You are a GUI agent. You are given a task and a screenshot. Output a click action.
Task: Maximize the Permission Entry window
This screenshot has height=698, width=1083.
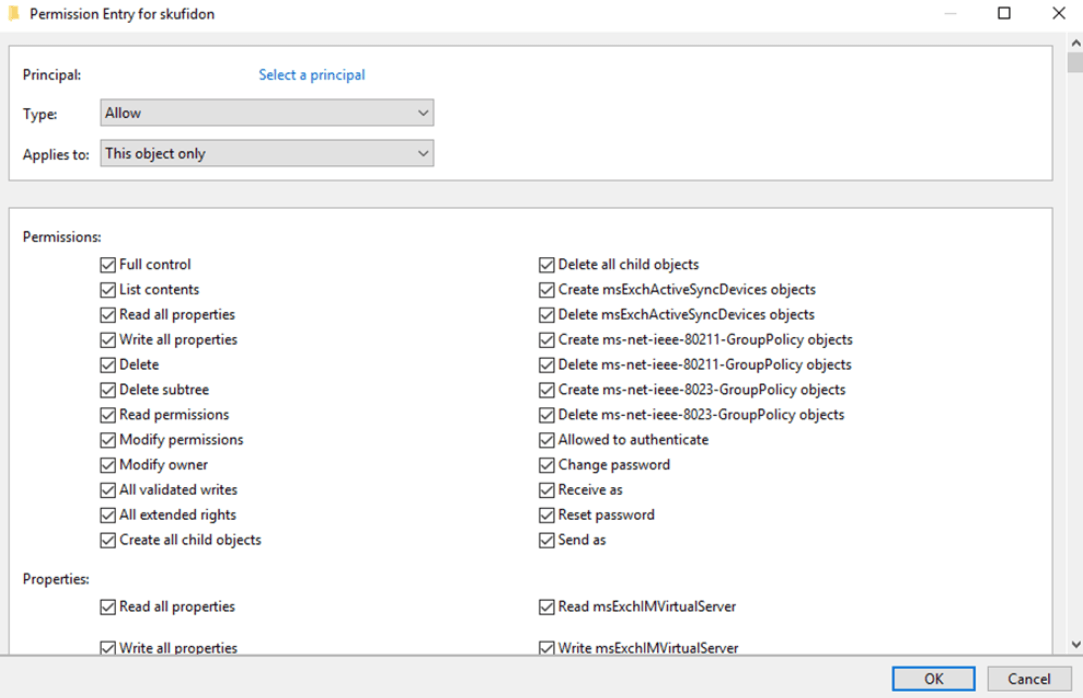(x=1004, y=13)
